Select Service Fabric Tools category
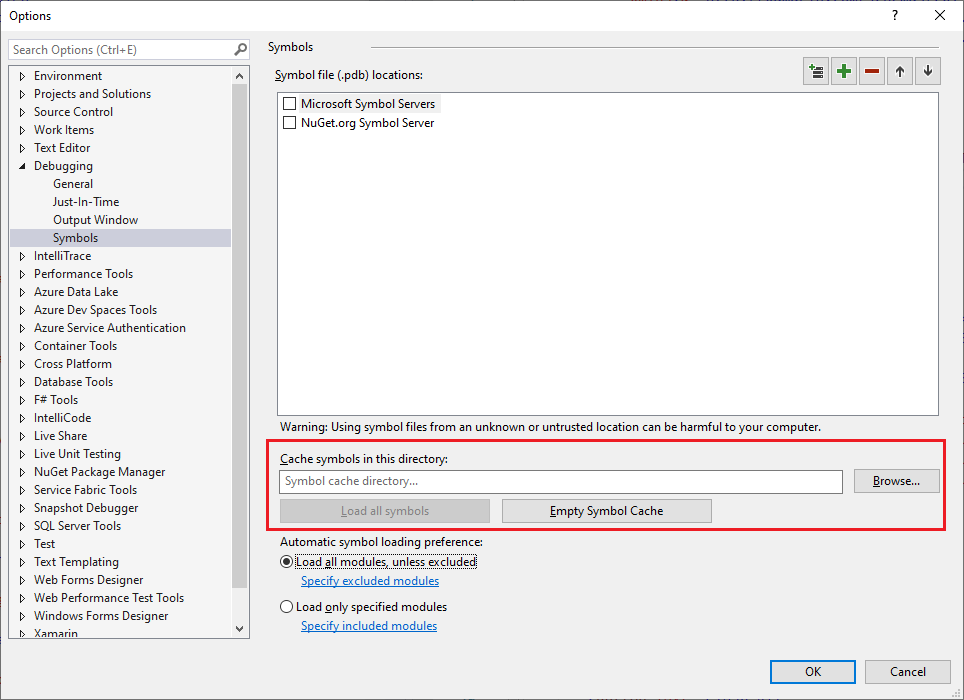This screenshot has height=700, width=964. 85,490
